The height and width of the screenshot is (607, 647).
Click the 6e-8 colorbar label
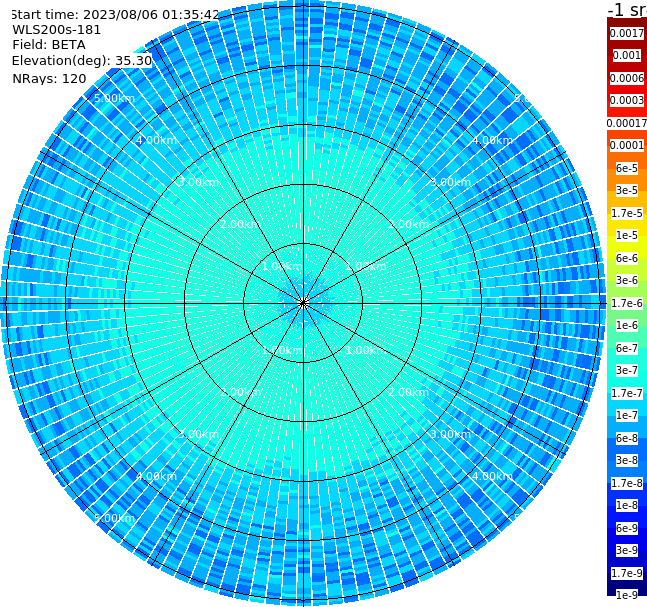[x=627, y=438]
